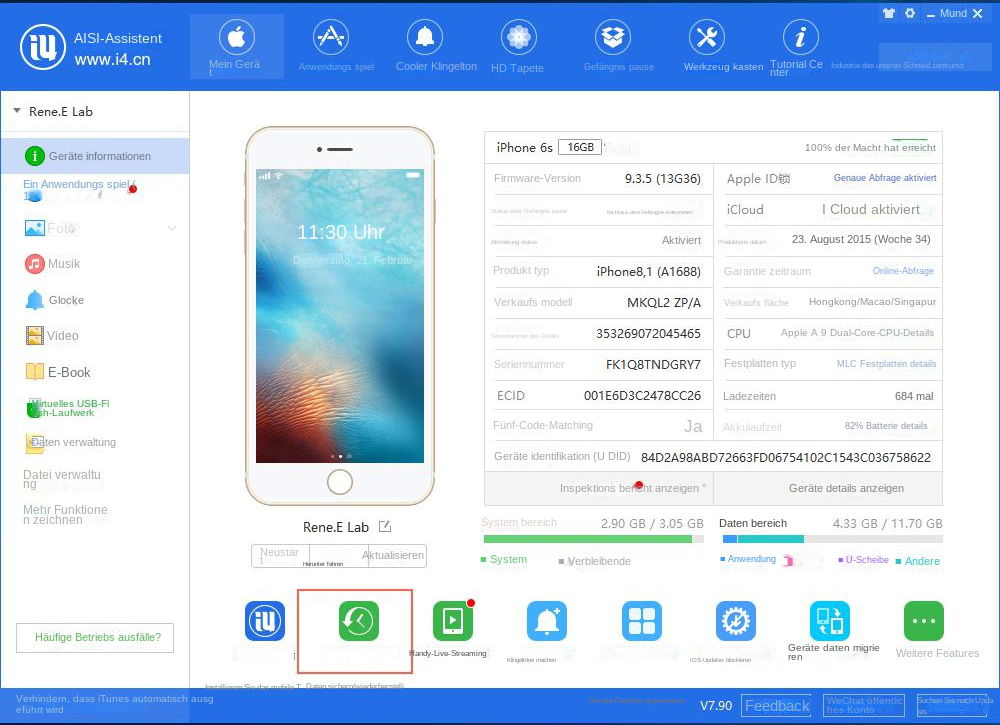Click the Feedback button
The width and height of the screenshot is (1000, 725).
[776, 706]
